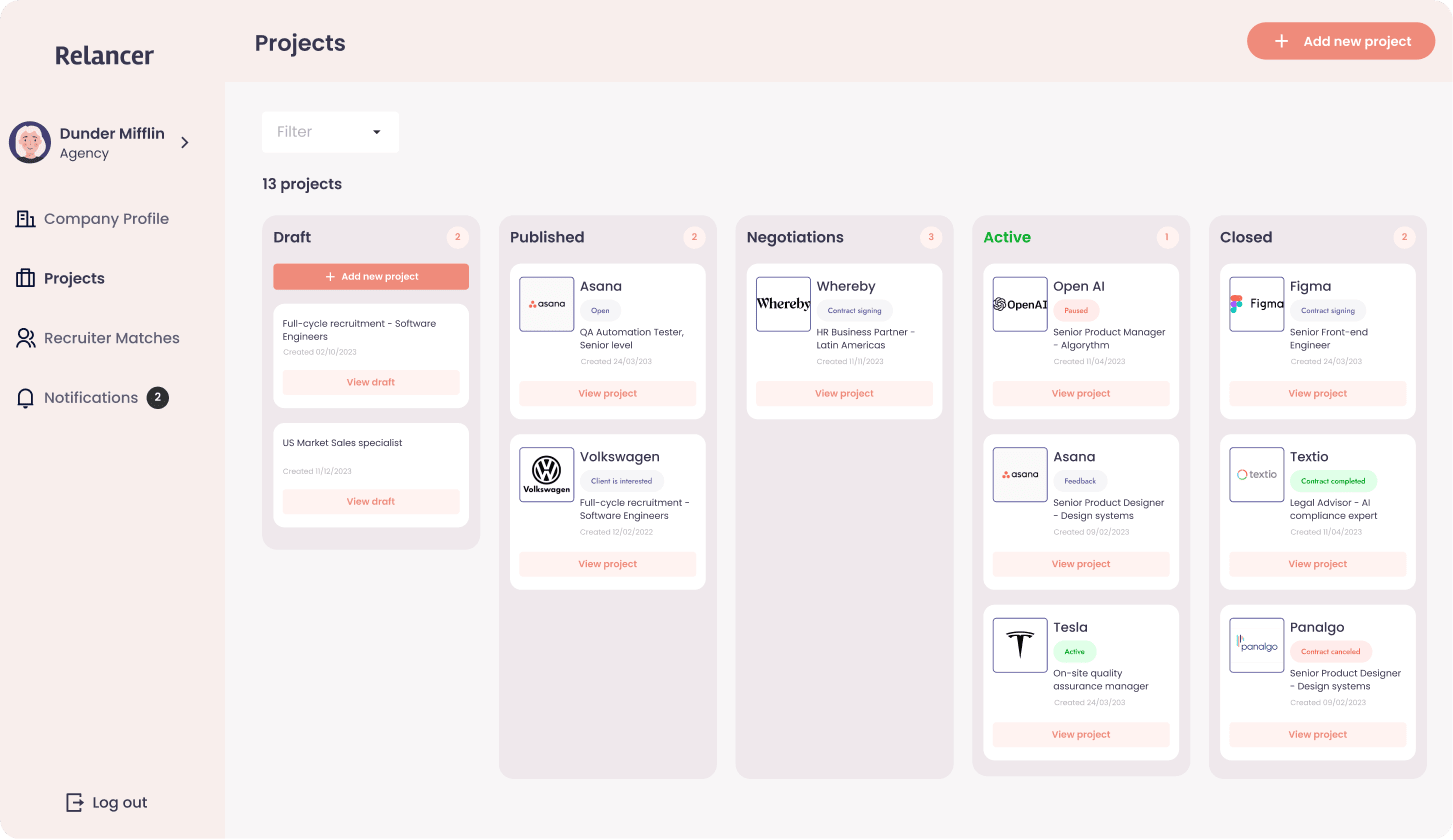Open Notifications in the sidebar
Viewport: 1453px width, 840px height.
[92, 398]
